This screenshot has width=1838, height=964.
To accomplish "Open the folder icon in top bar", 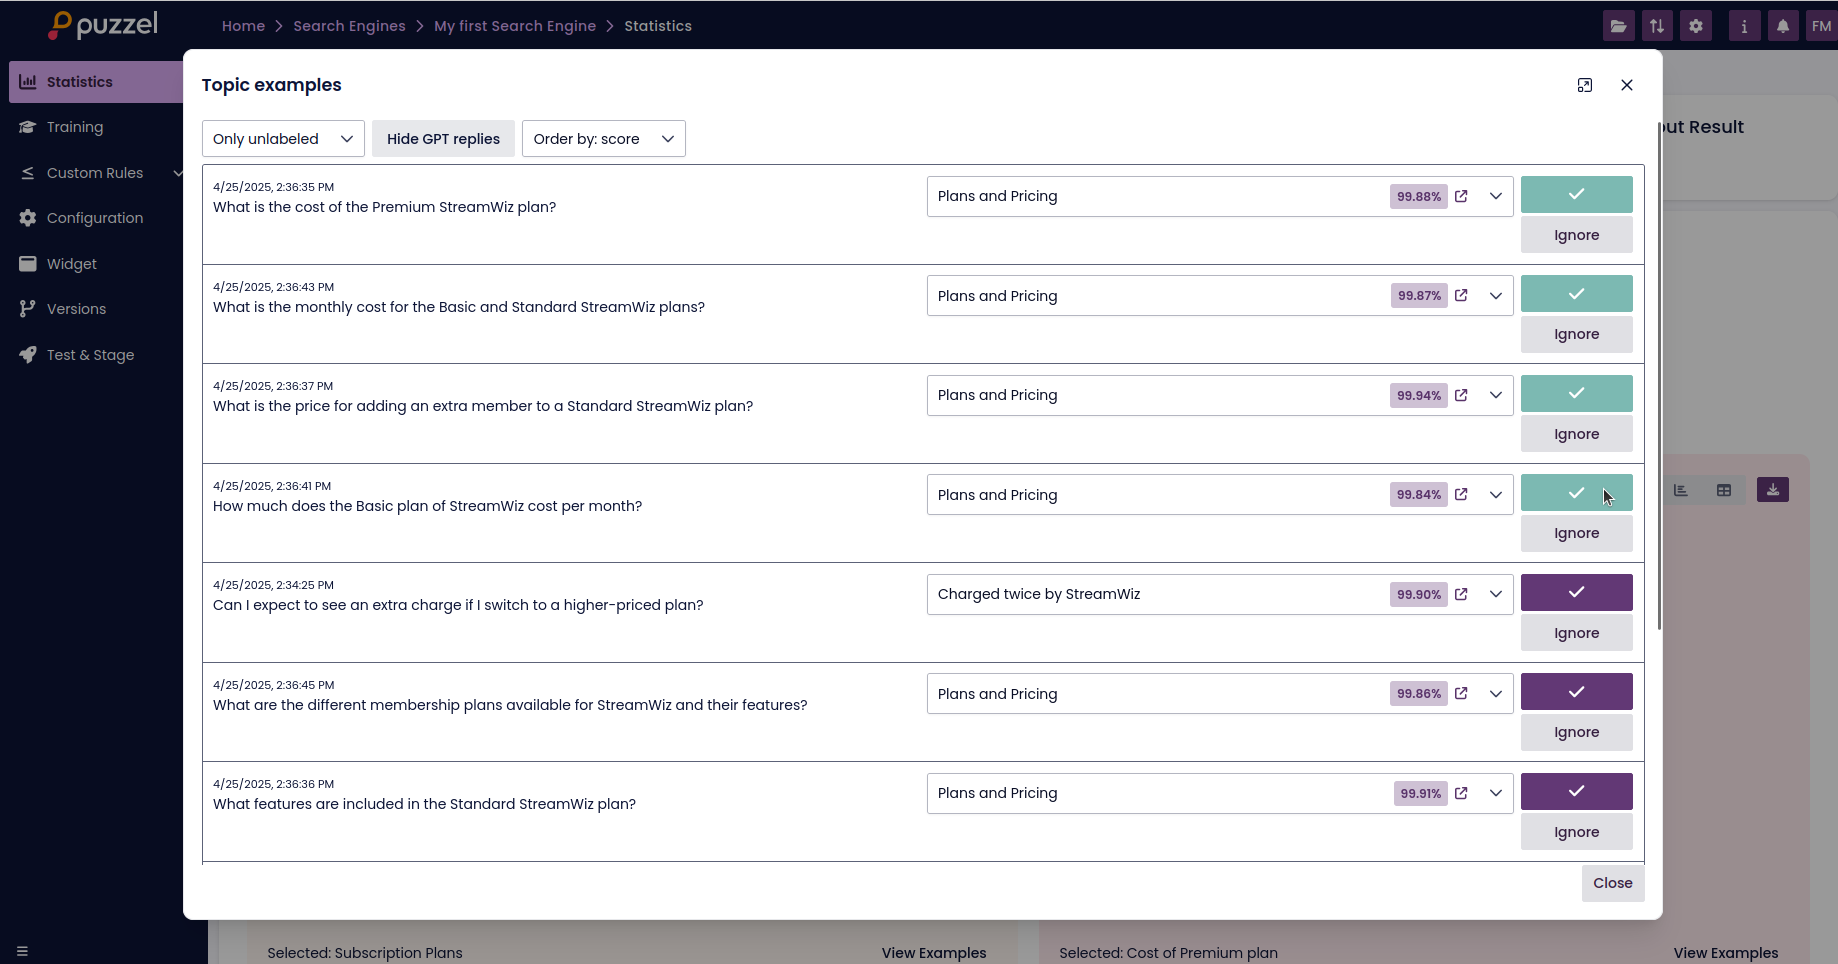I will point(1618,26).
